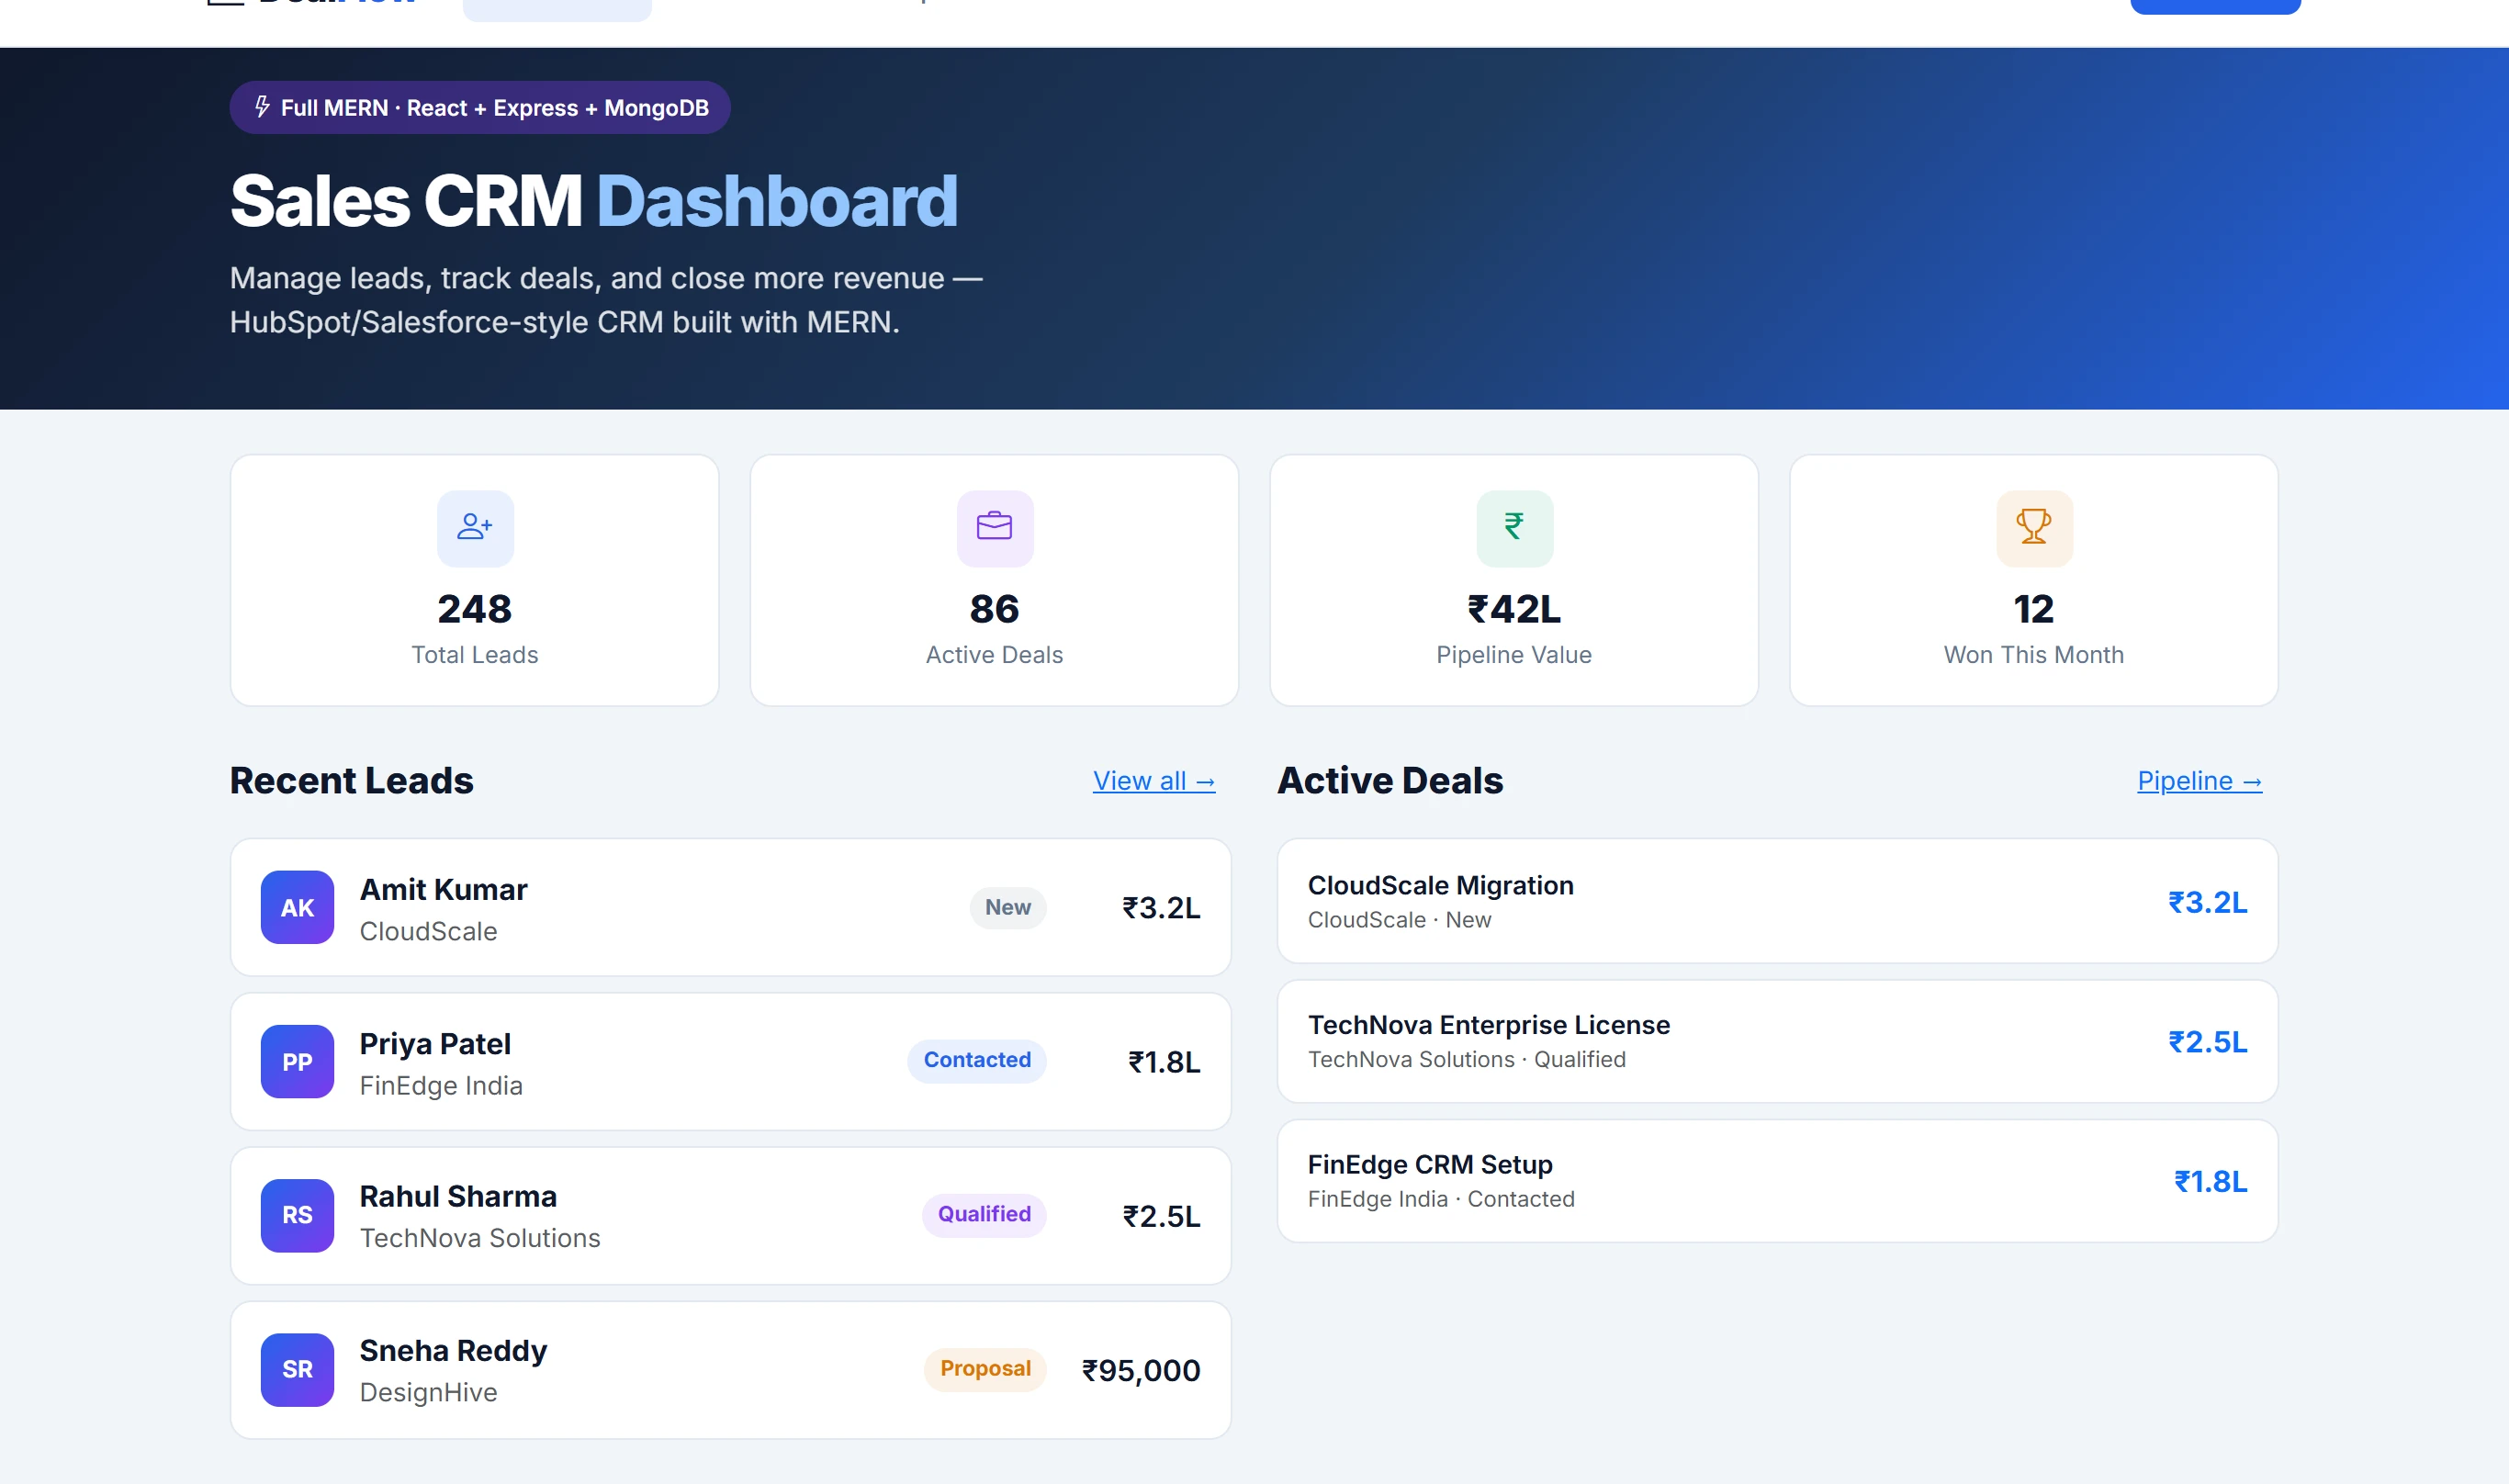Viewport: 2509px width, 1484px height.
Task: Click the blue ₹3.2L value on CloudScale Migration
Action: pos(2207,902)
